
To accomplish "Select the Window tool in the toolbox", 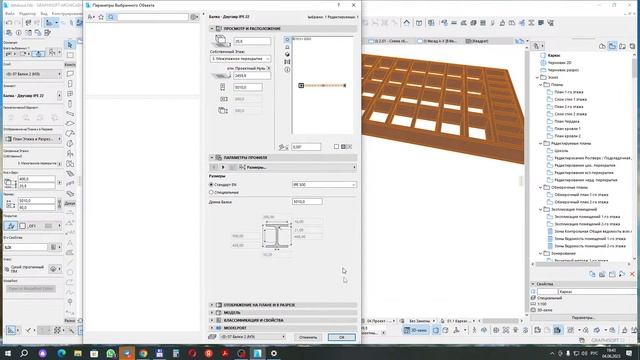I will tap(70, 94).
